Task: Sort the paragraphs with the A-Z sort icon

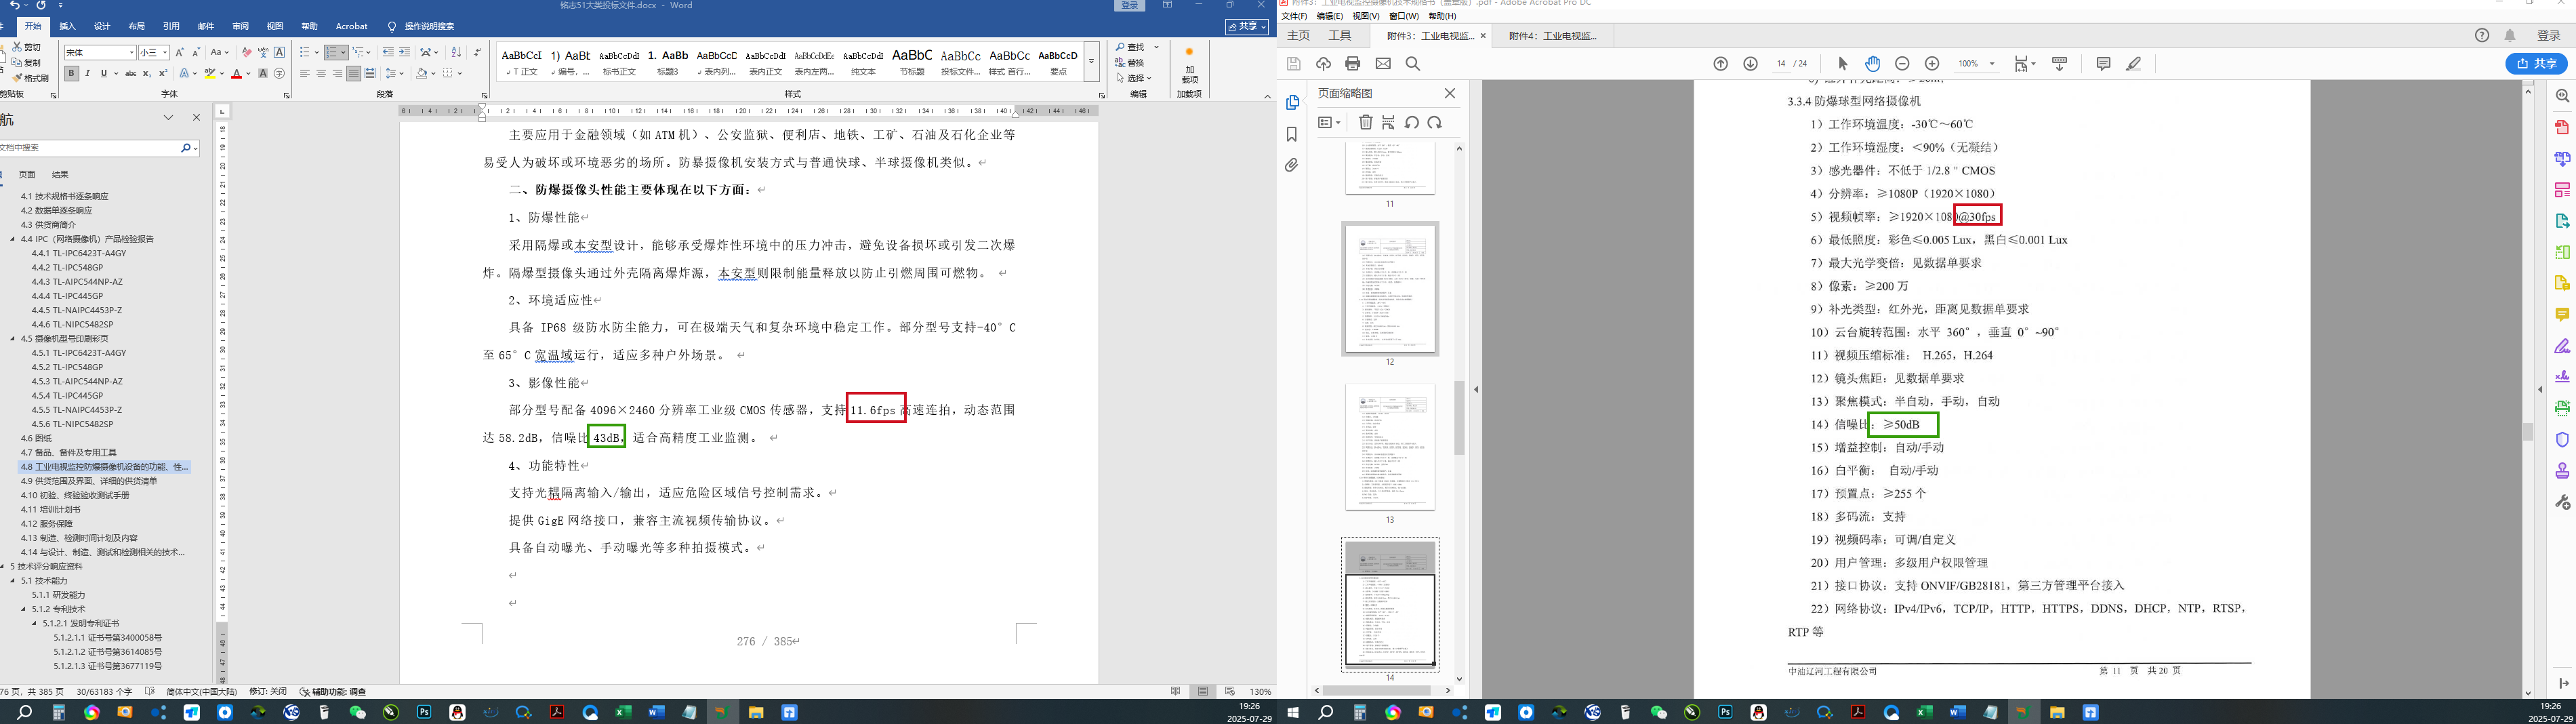Action: (456, 52)
